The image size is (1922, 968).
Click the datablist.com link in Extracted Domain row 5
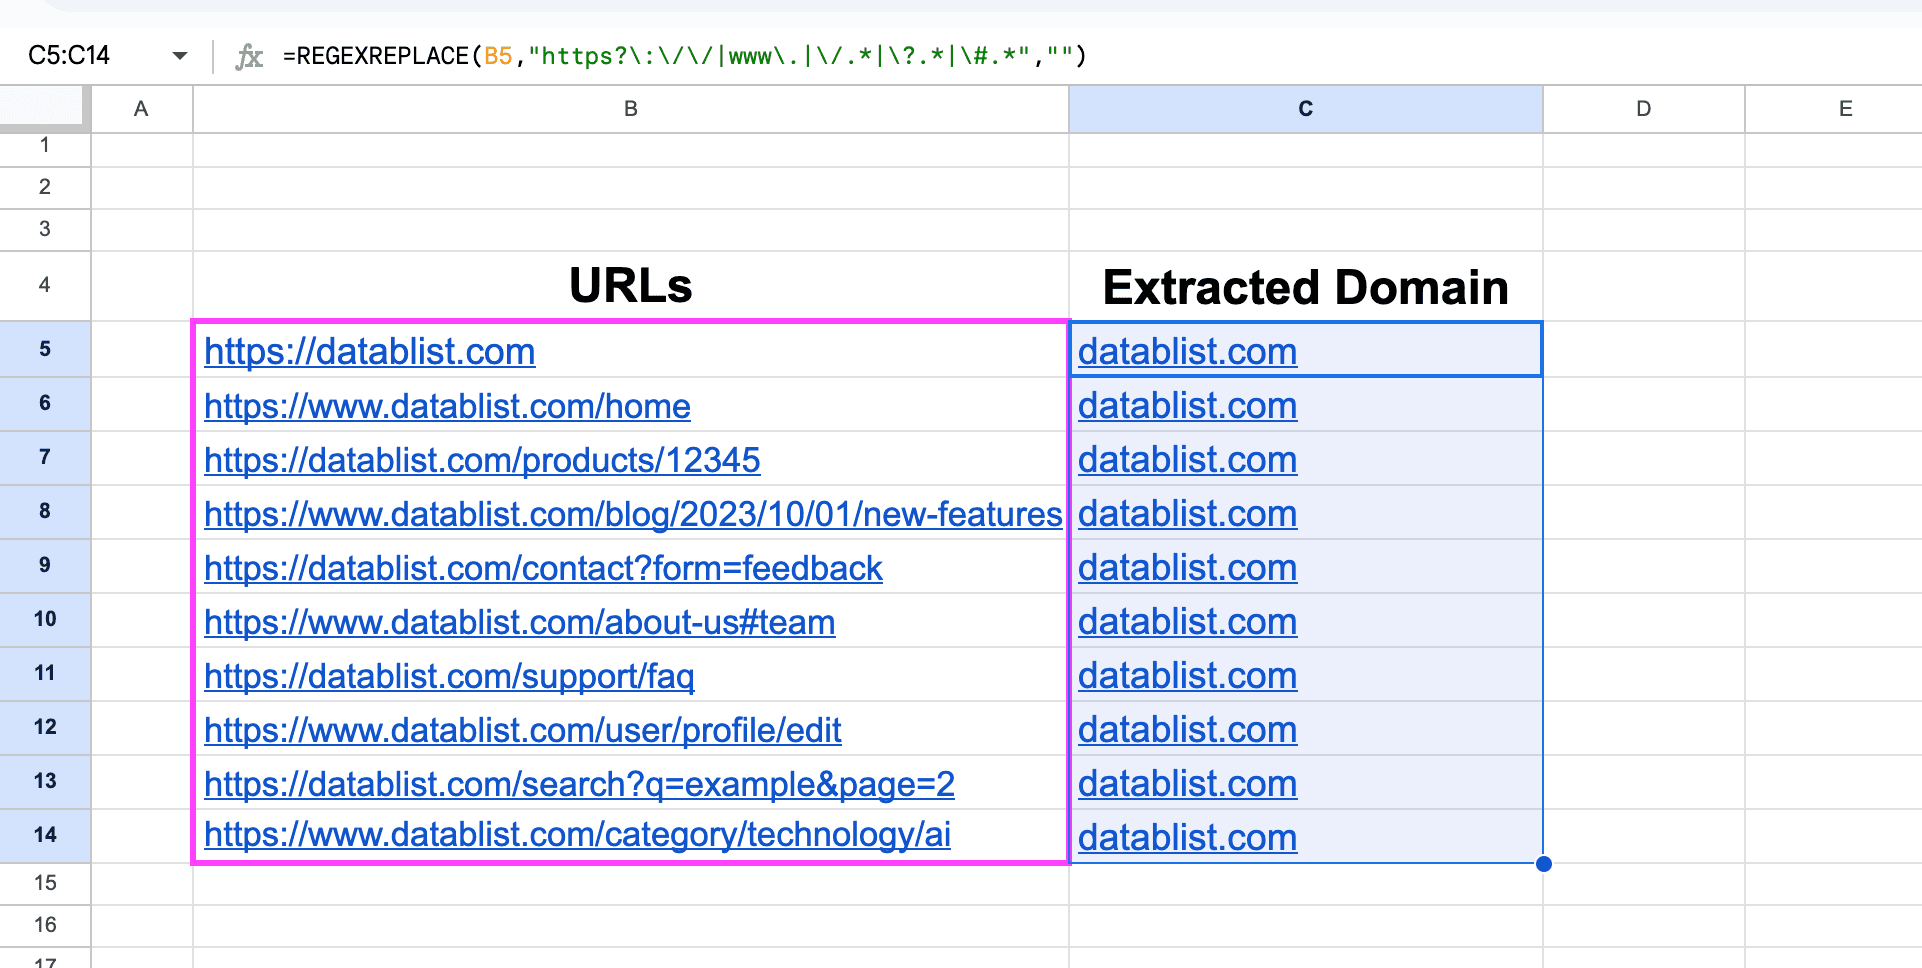click(1186, 352)
